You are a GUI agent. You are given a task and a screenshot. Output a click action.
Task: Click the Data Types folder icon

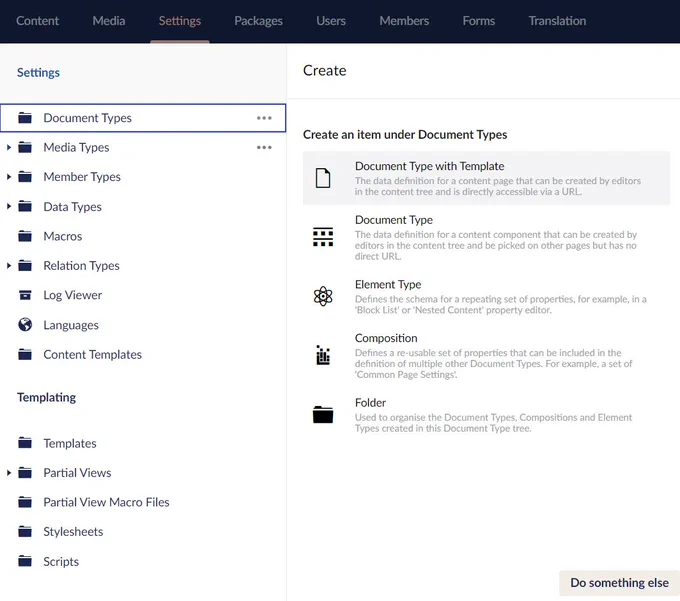(x=25, y=206)
